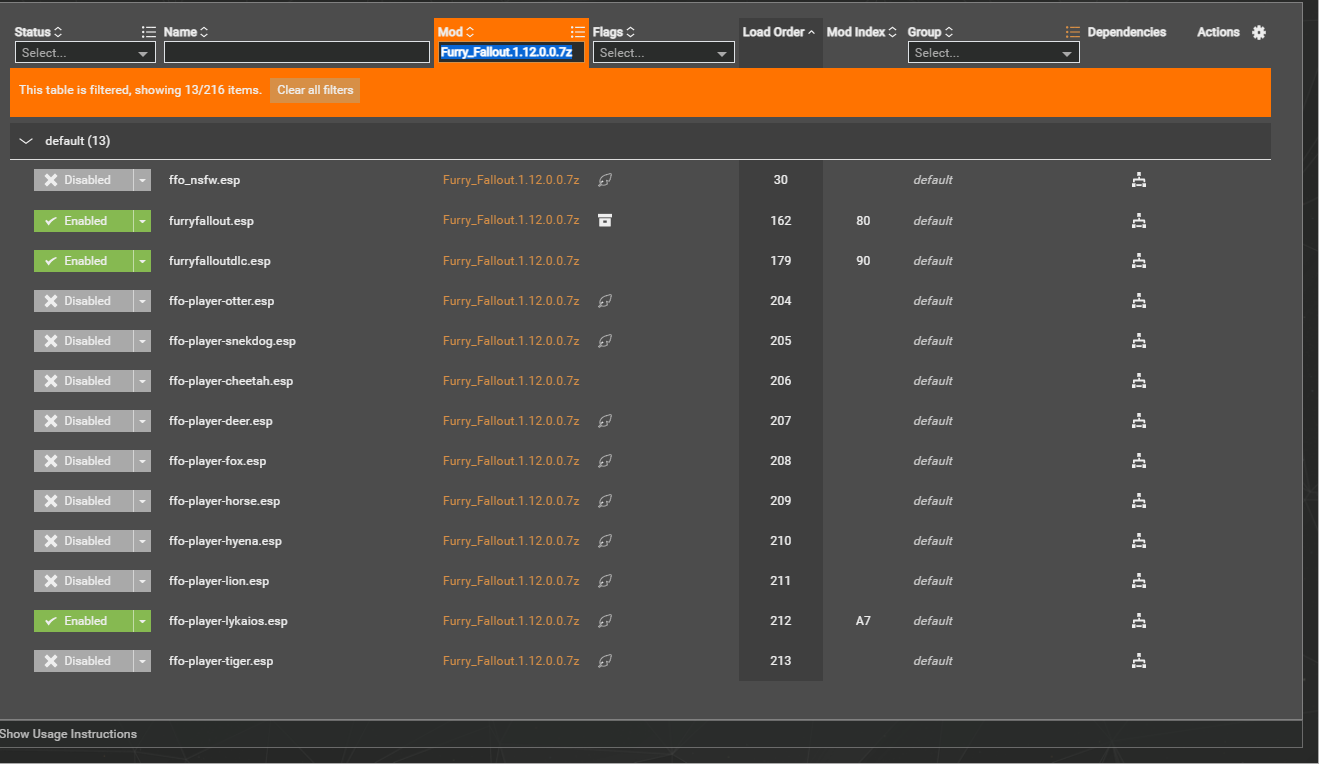Enable ffo-player-snekdog.esp plugin

point(83,340)
